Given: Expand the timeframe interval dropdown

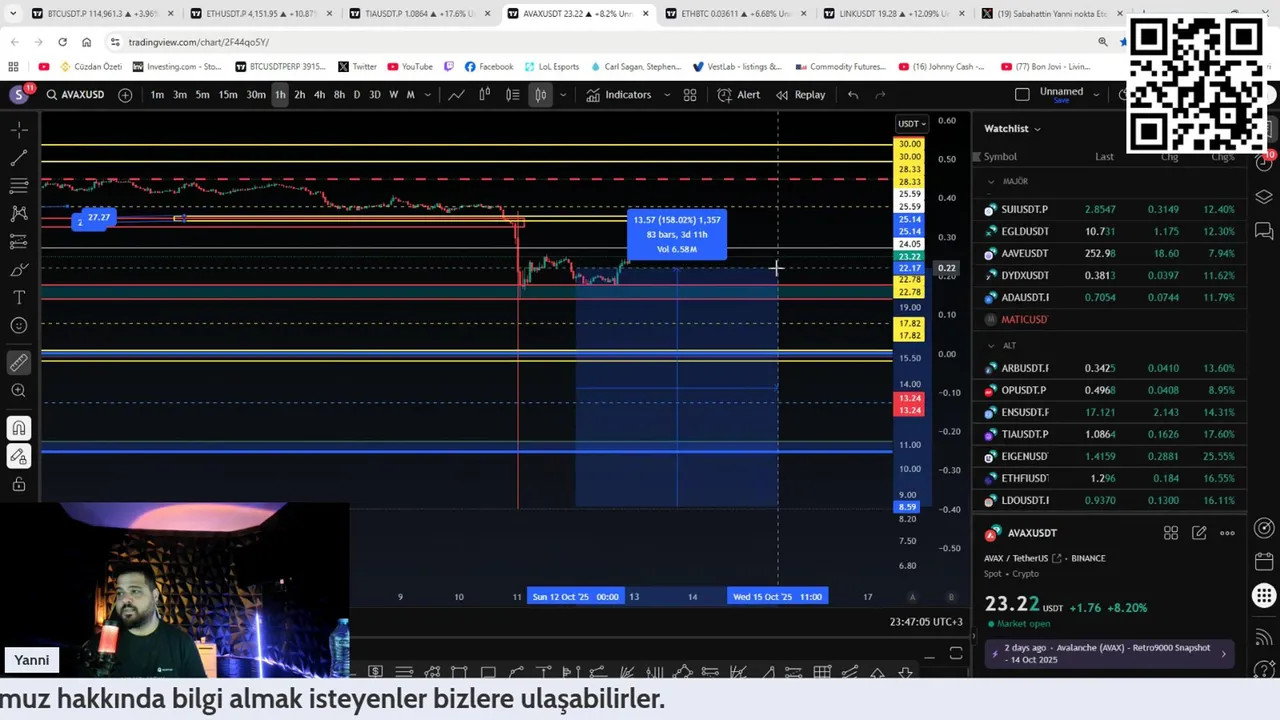Looking at the screenshot, I should click(x=428, y=95).
